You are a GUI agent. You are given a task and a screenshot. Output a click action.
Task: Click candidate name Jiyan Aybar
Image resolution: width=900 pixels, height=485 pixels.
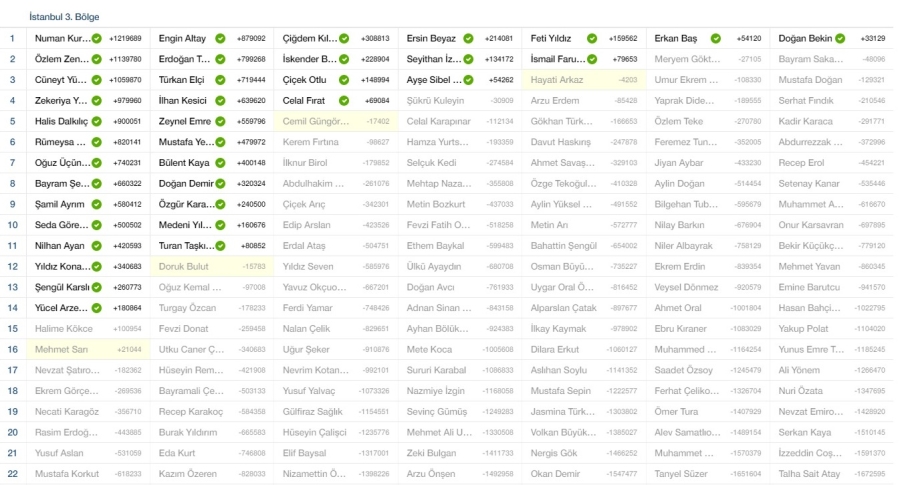pos(678,162)
